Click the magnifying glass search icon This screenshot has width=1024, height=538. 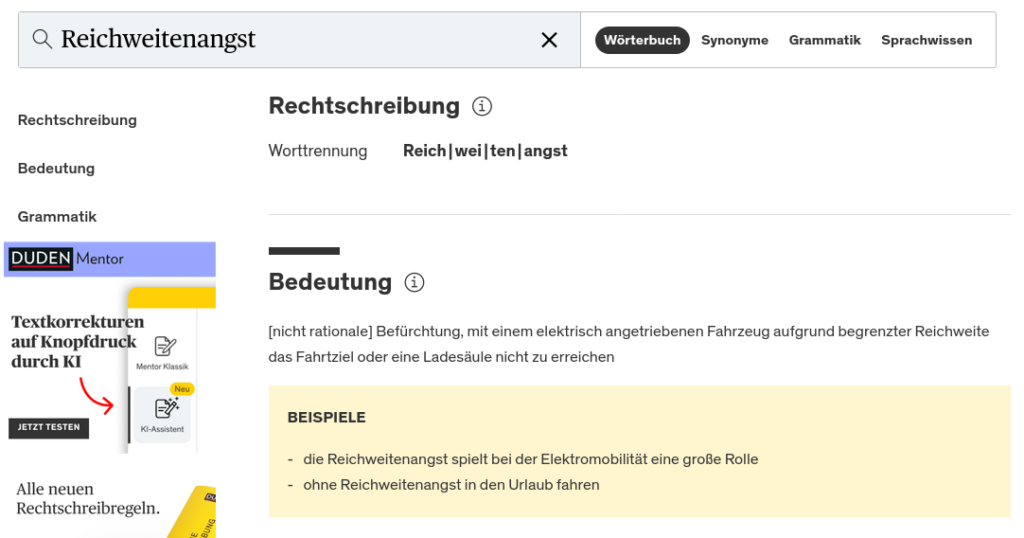42,40
